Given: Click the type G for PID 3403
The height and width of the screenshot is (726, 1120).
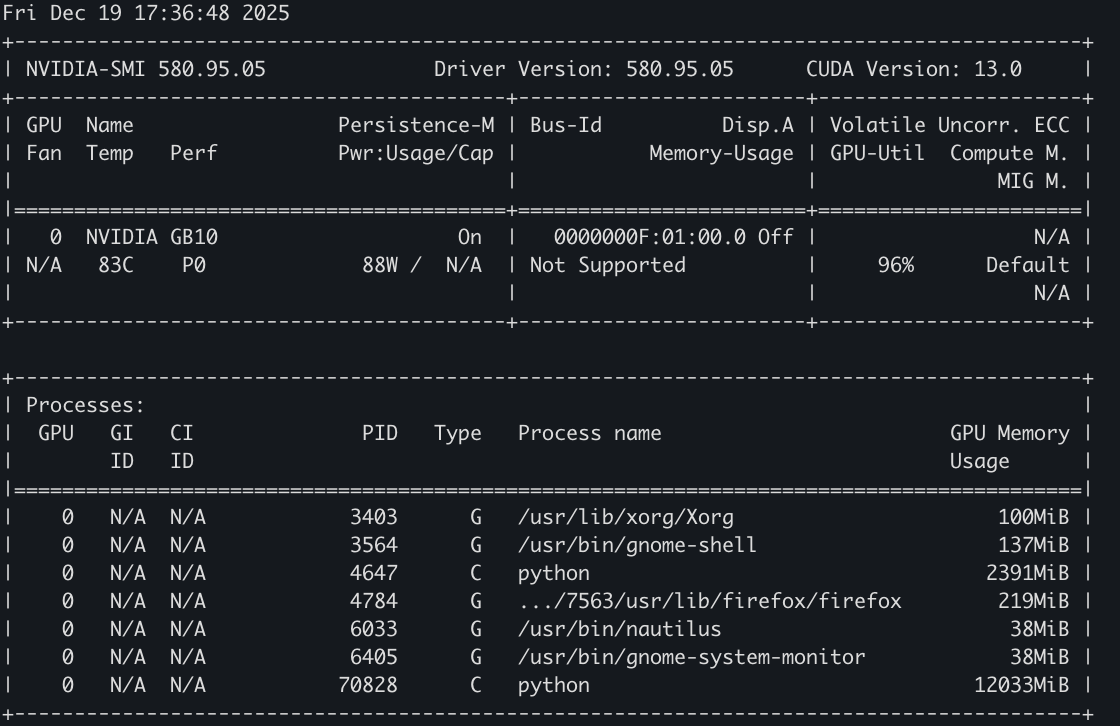Looking at the screenshot, I should pos(476,517).
